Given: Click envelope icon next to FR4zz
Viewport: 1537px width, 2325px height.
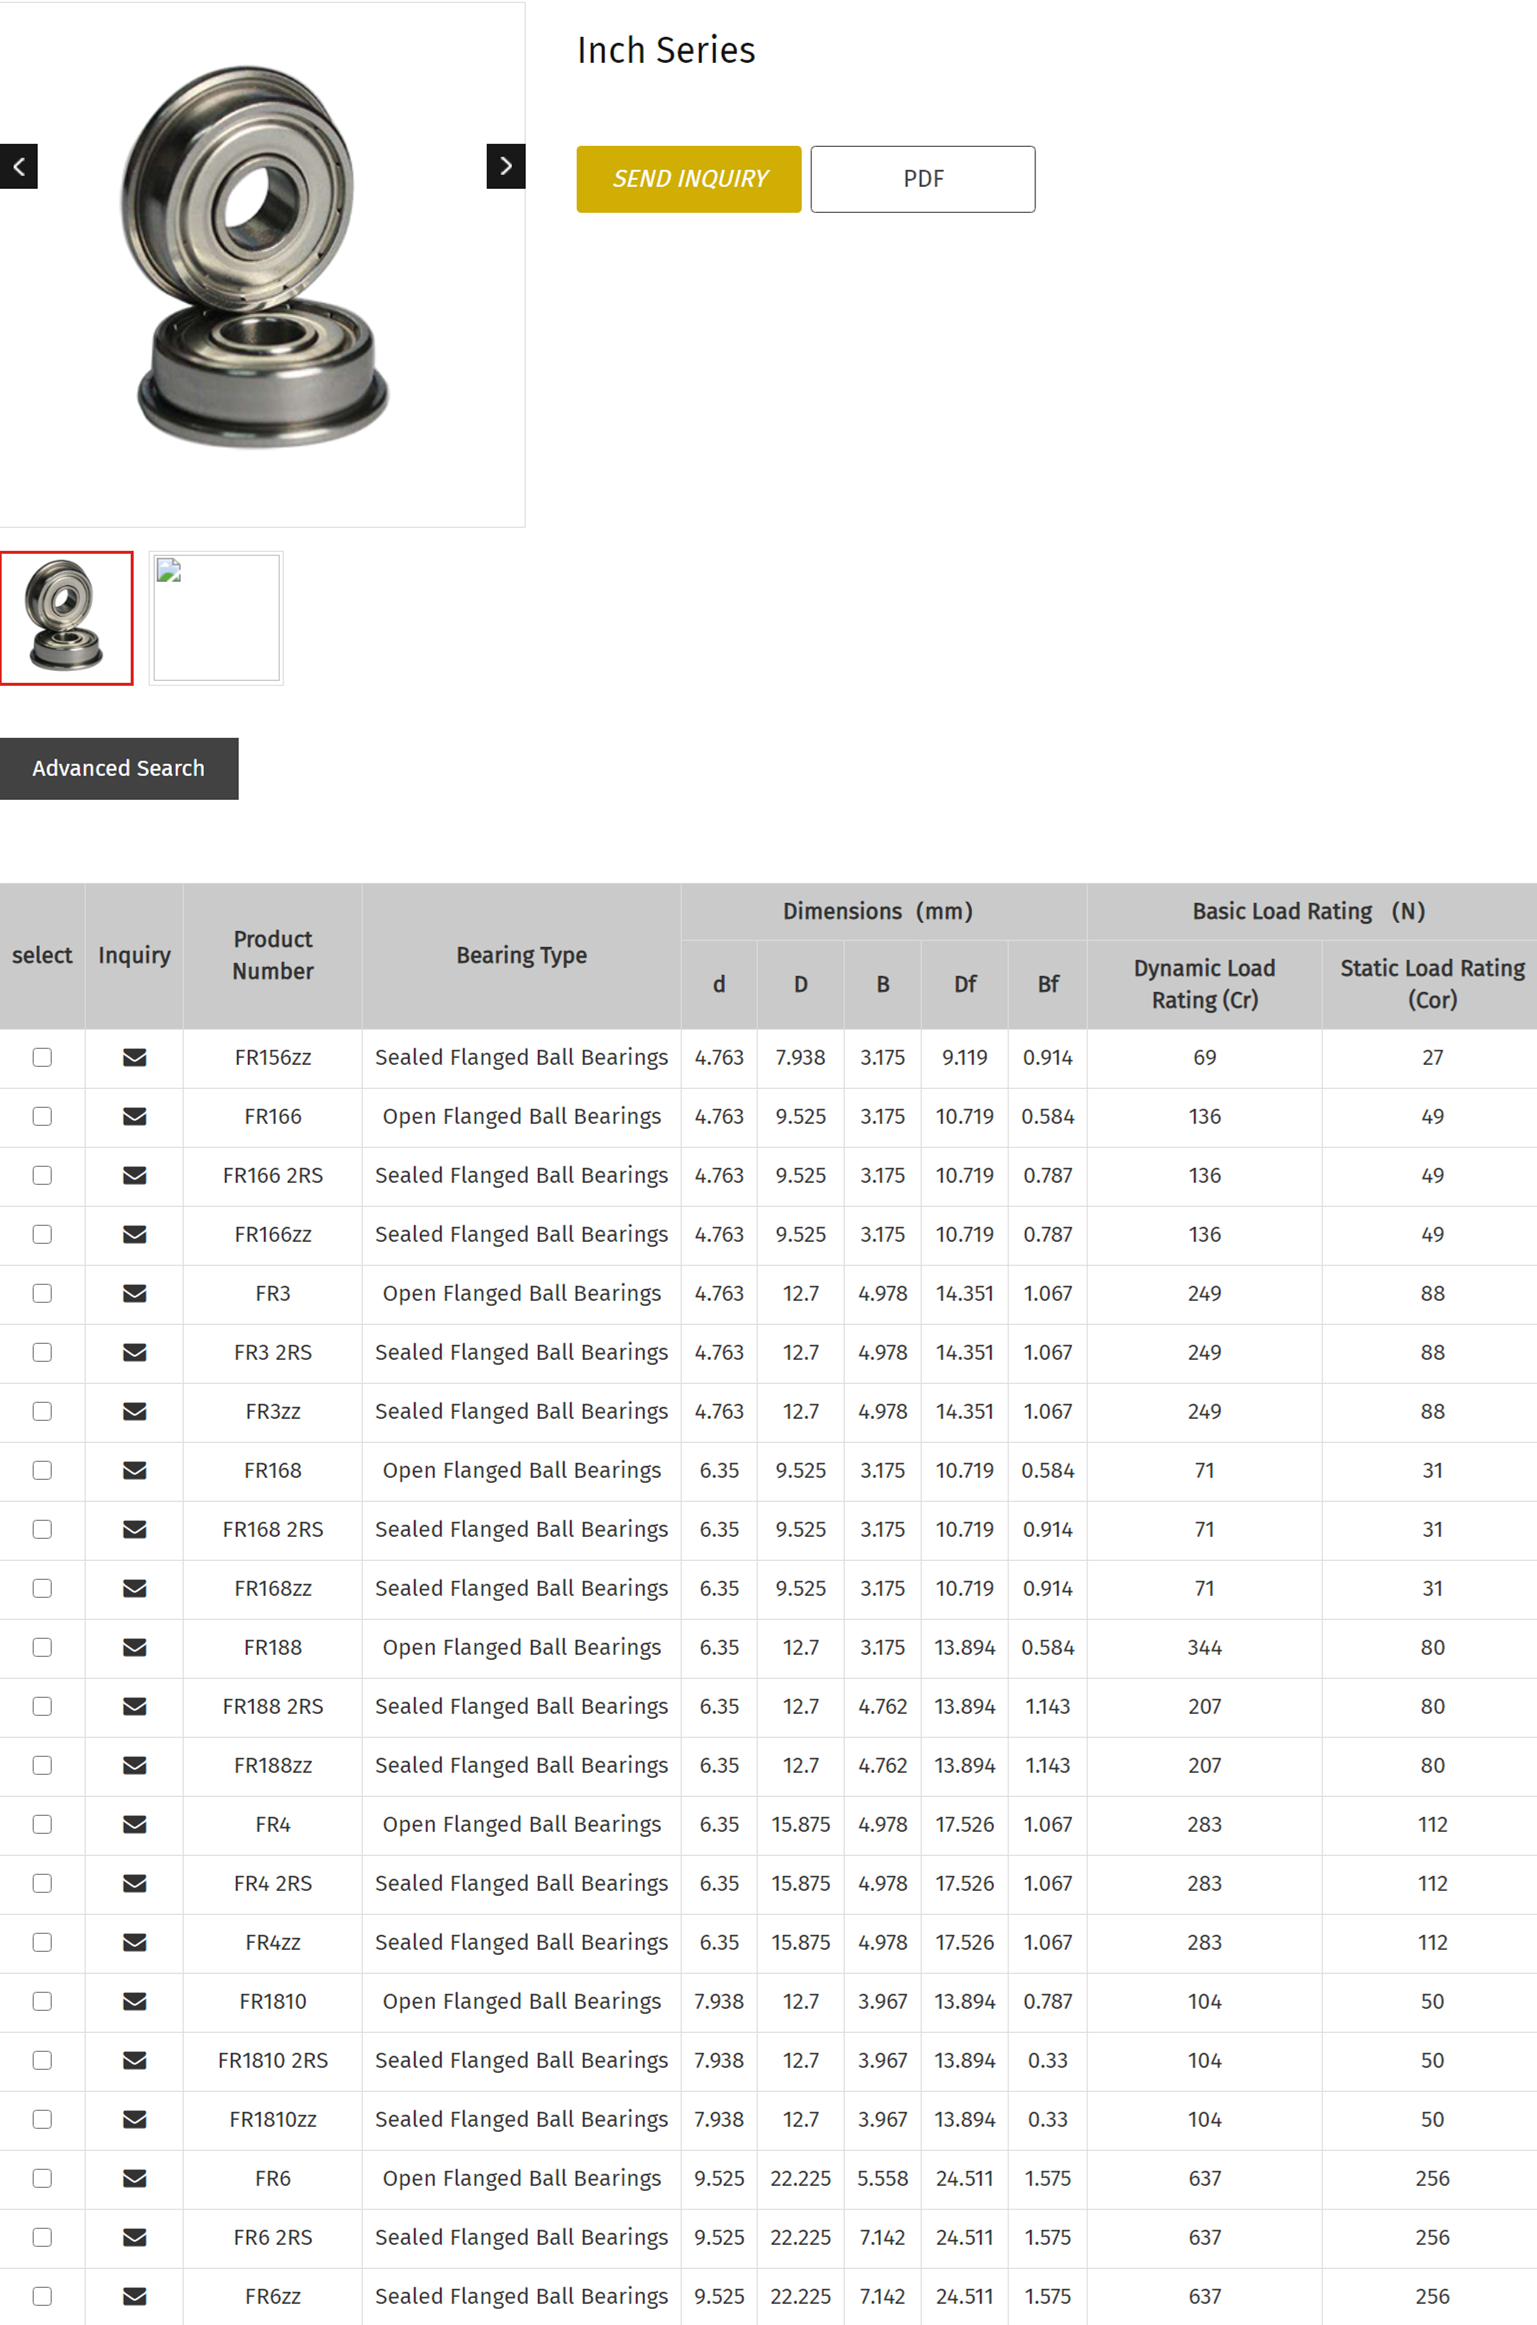Looking at the screenshot, I should tap(134, 1942).
